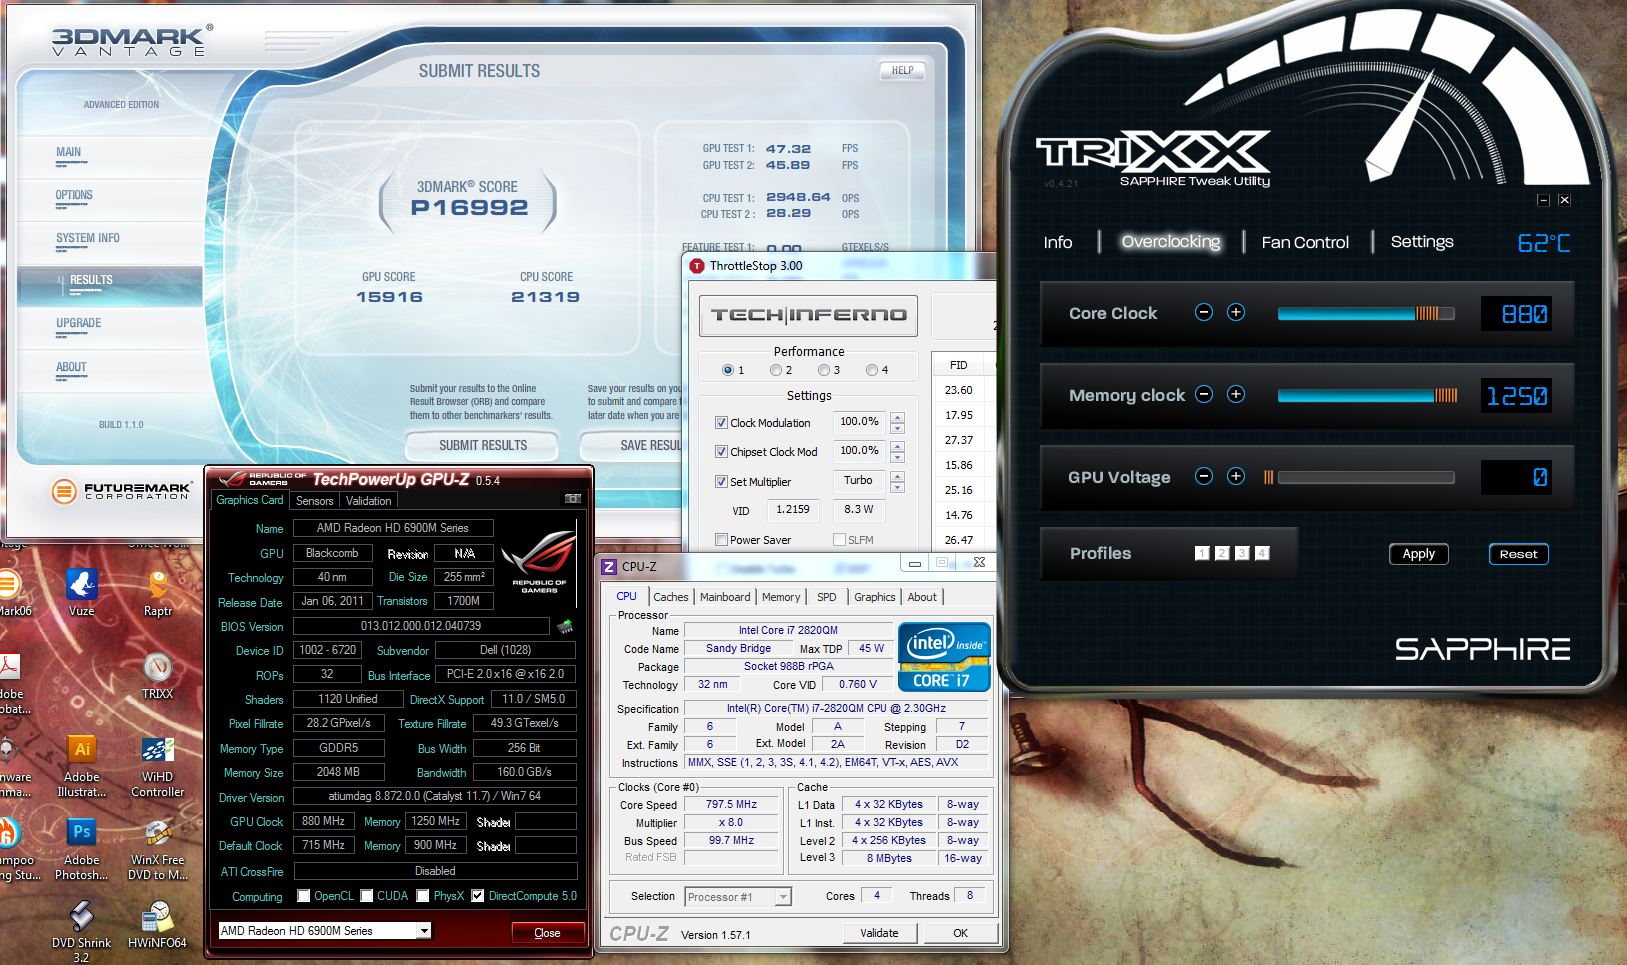Select Performance profile 2 radio
The width and height of the screenshot is (1627, 965).
776,370
